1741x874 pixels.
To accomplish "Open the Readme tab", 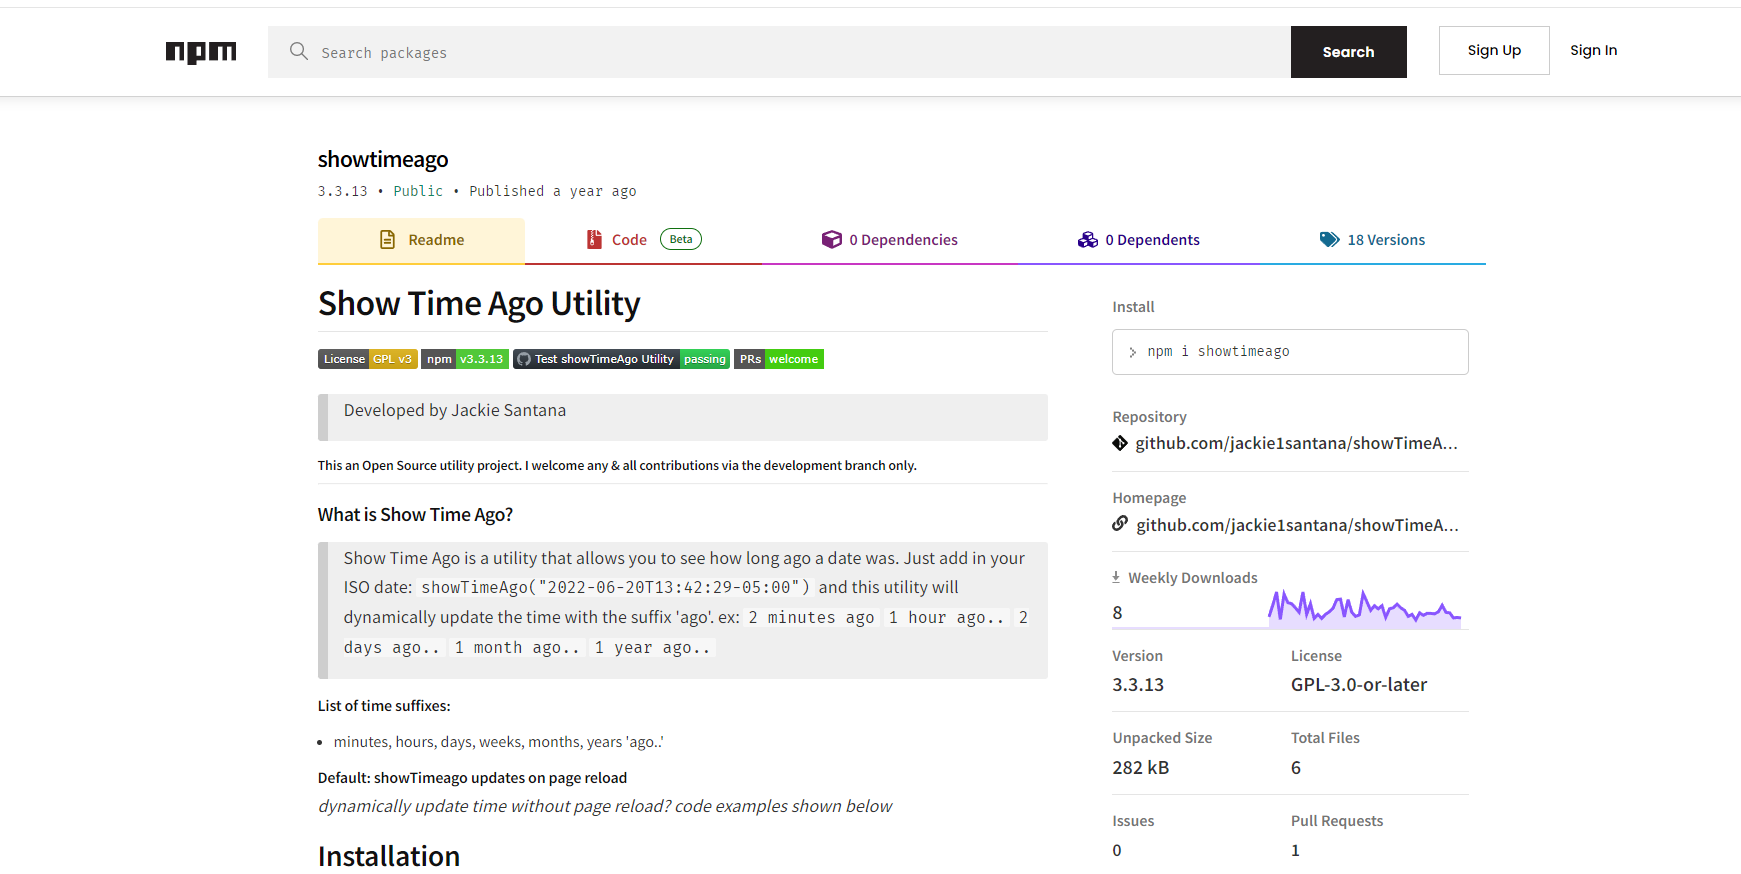I will (421, 240).
